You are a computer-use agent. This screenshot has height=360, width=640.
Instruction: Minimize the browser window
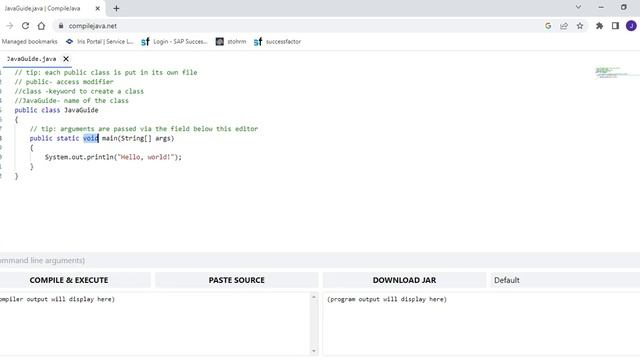pyautogui.click(x=601, y=7)
